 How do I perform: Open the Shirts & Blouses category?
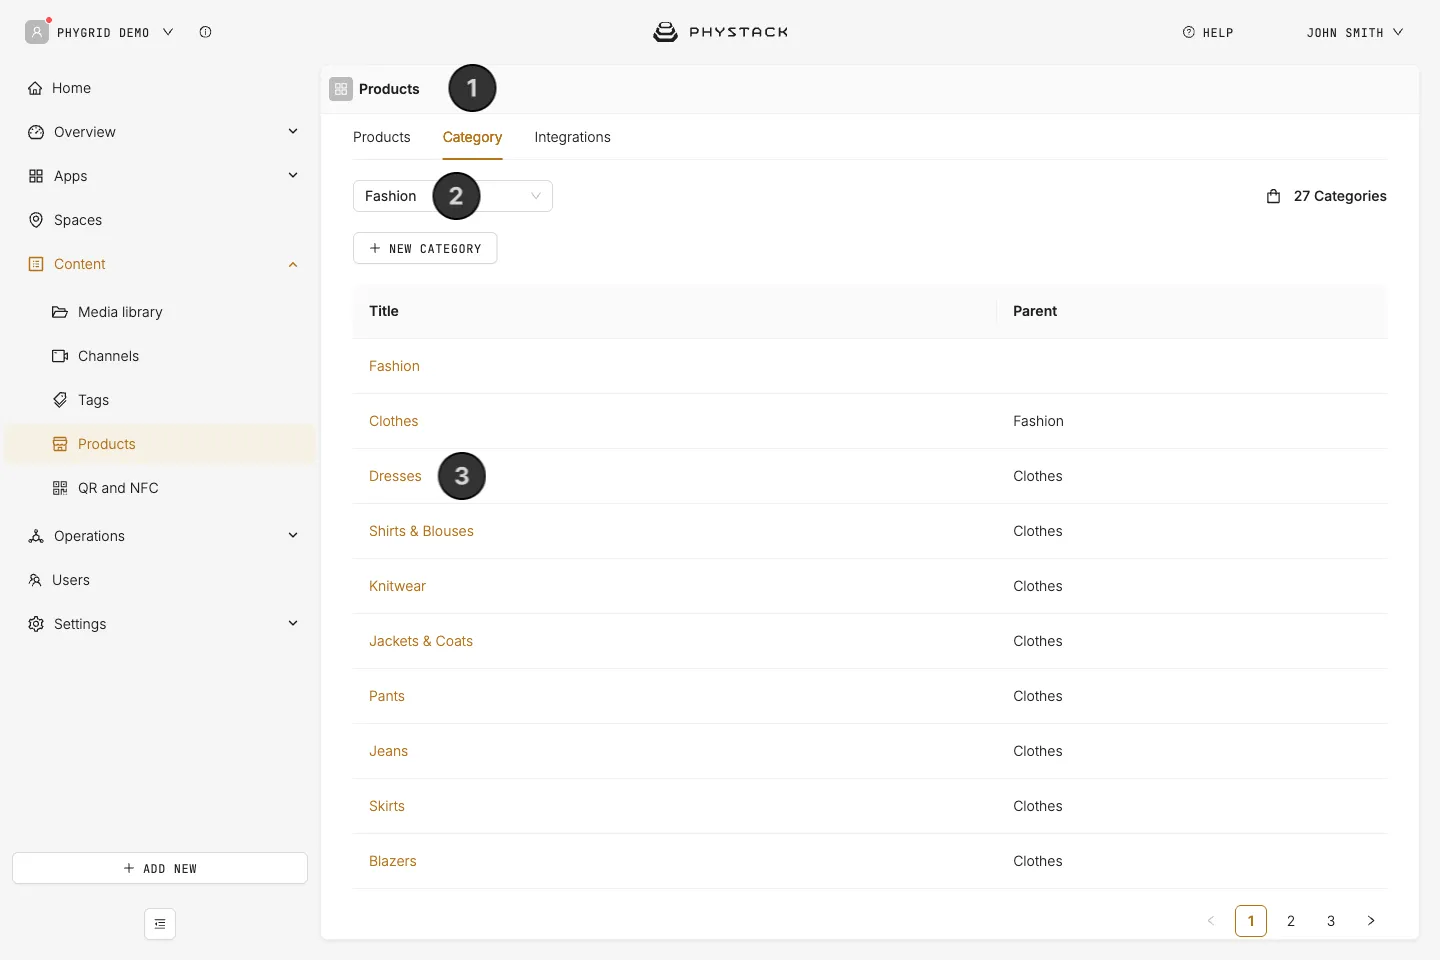coord(421,531)
